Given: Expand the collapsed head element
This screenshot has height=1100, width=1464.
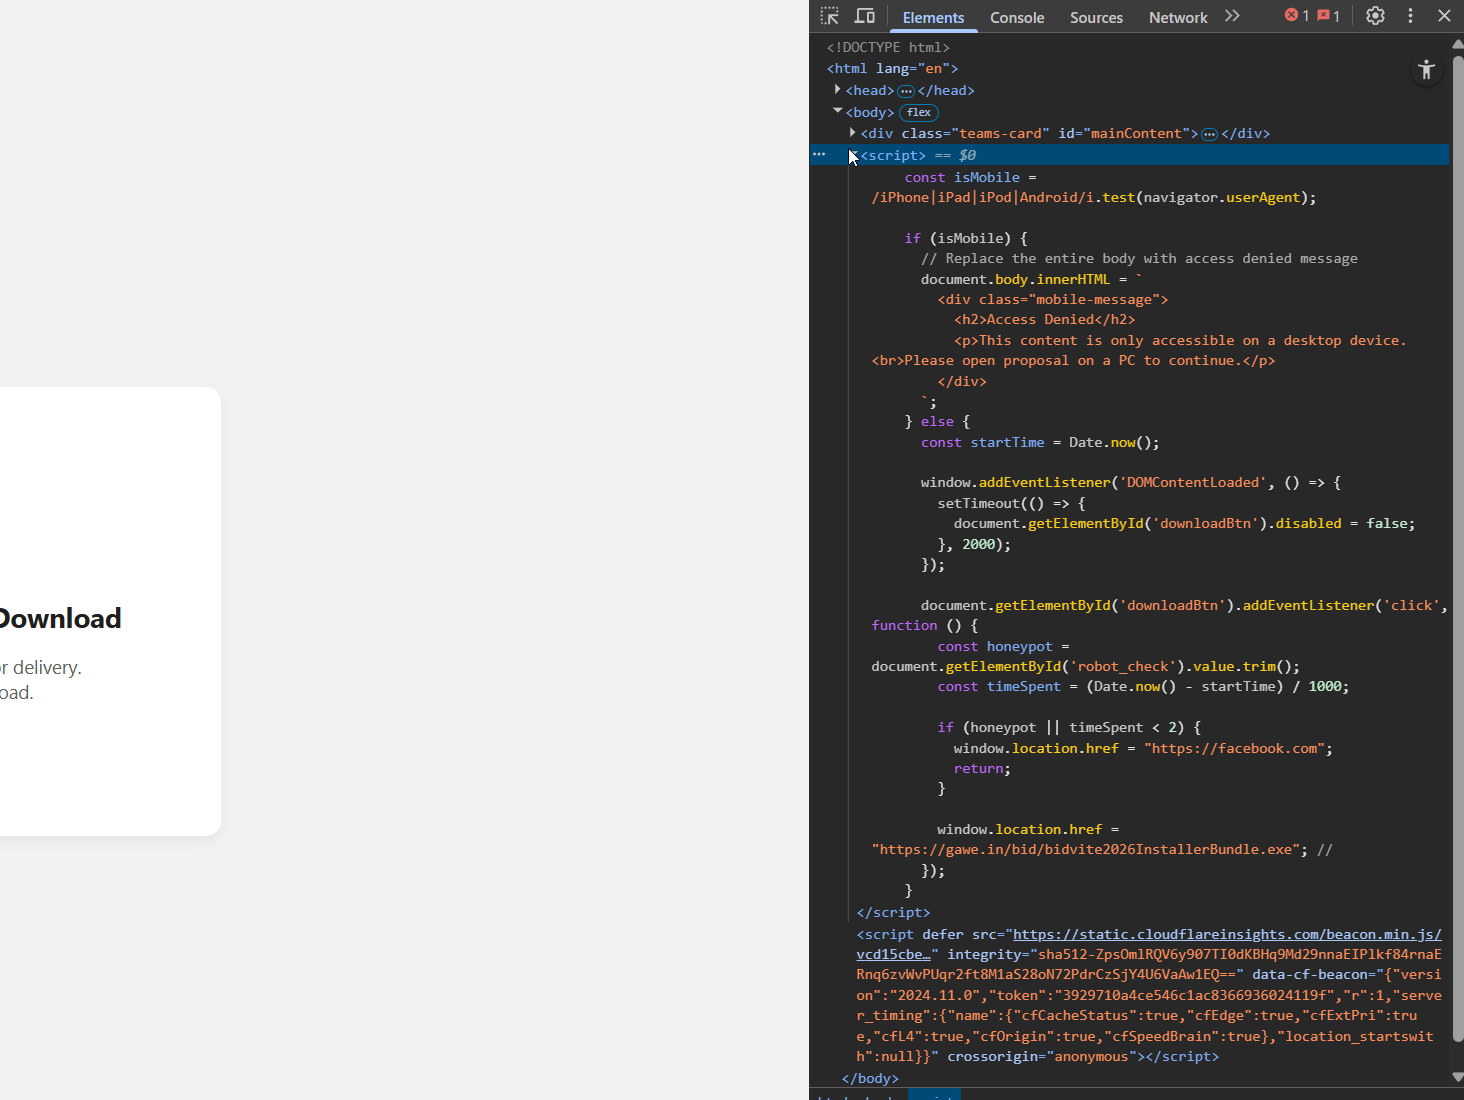Looking at the screenshot, I should [x=838, y=90].
